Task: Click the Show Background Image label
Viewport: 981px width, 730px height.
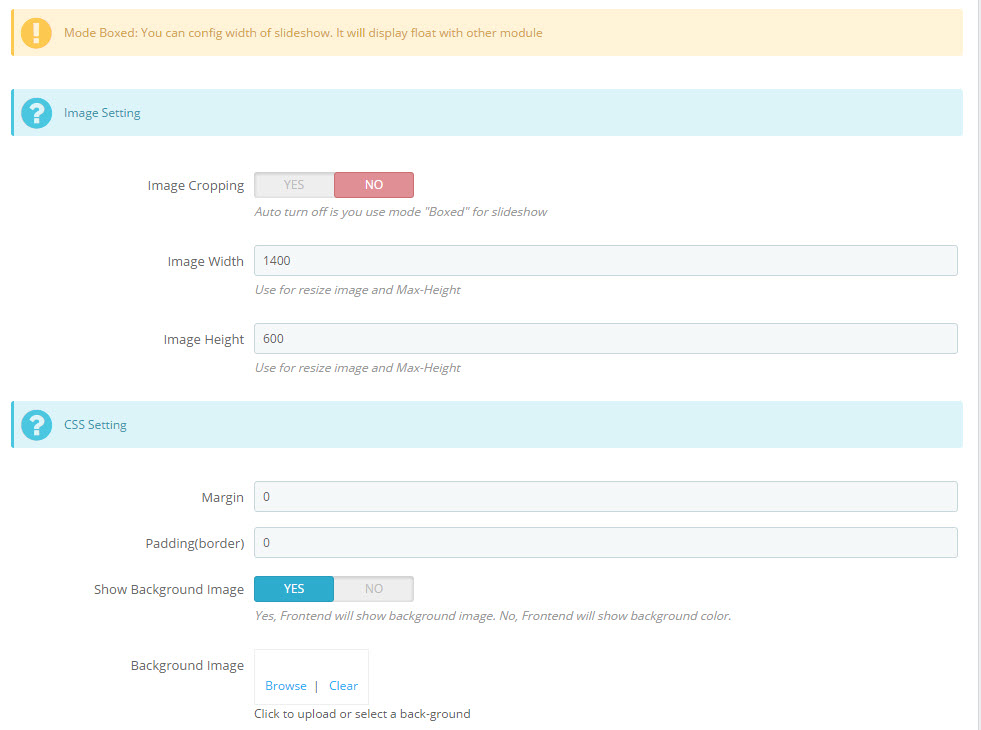Action: 169,590
